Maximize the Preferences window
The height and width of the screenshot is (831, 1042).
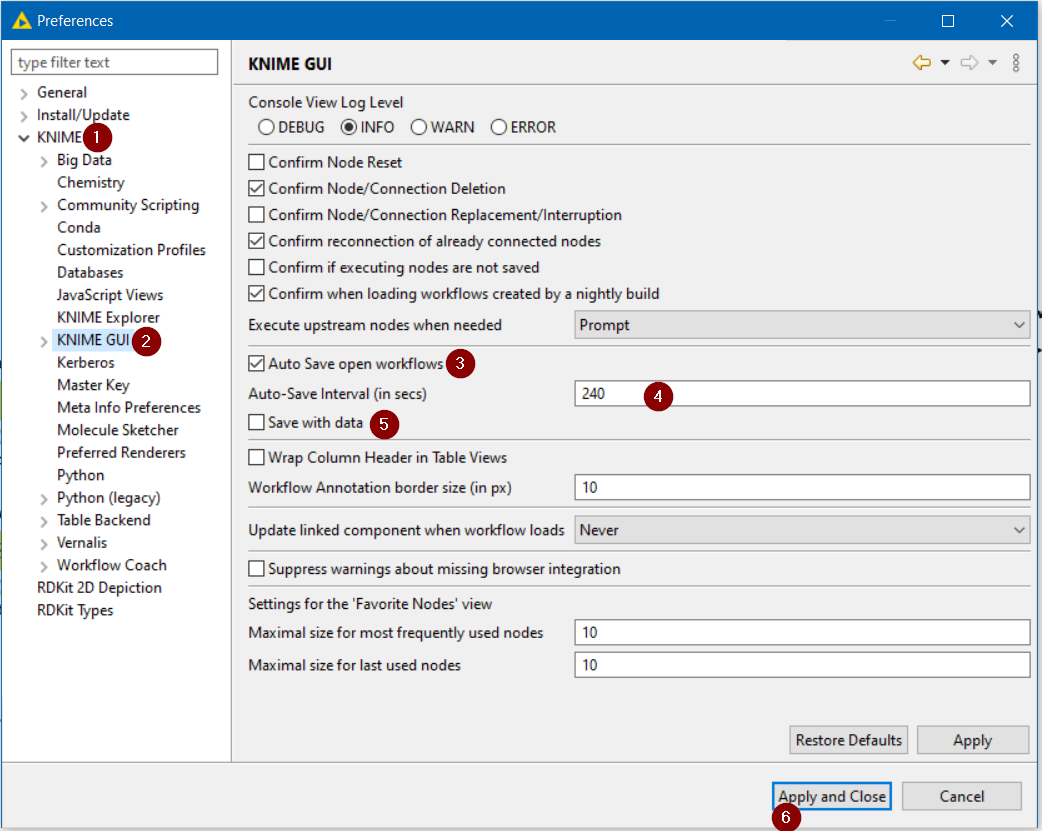click(948, 21)
